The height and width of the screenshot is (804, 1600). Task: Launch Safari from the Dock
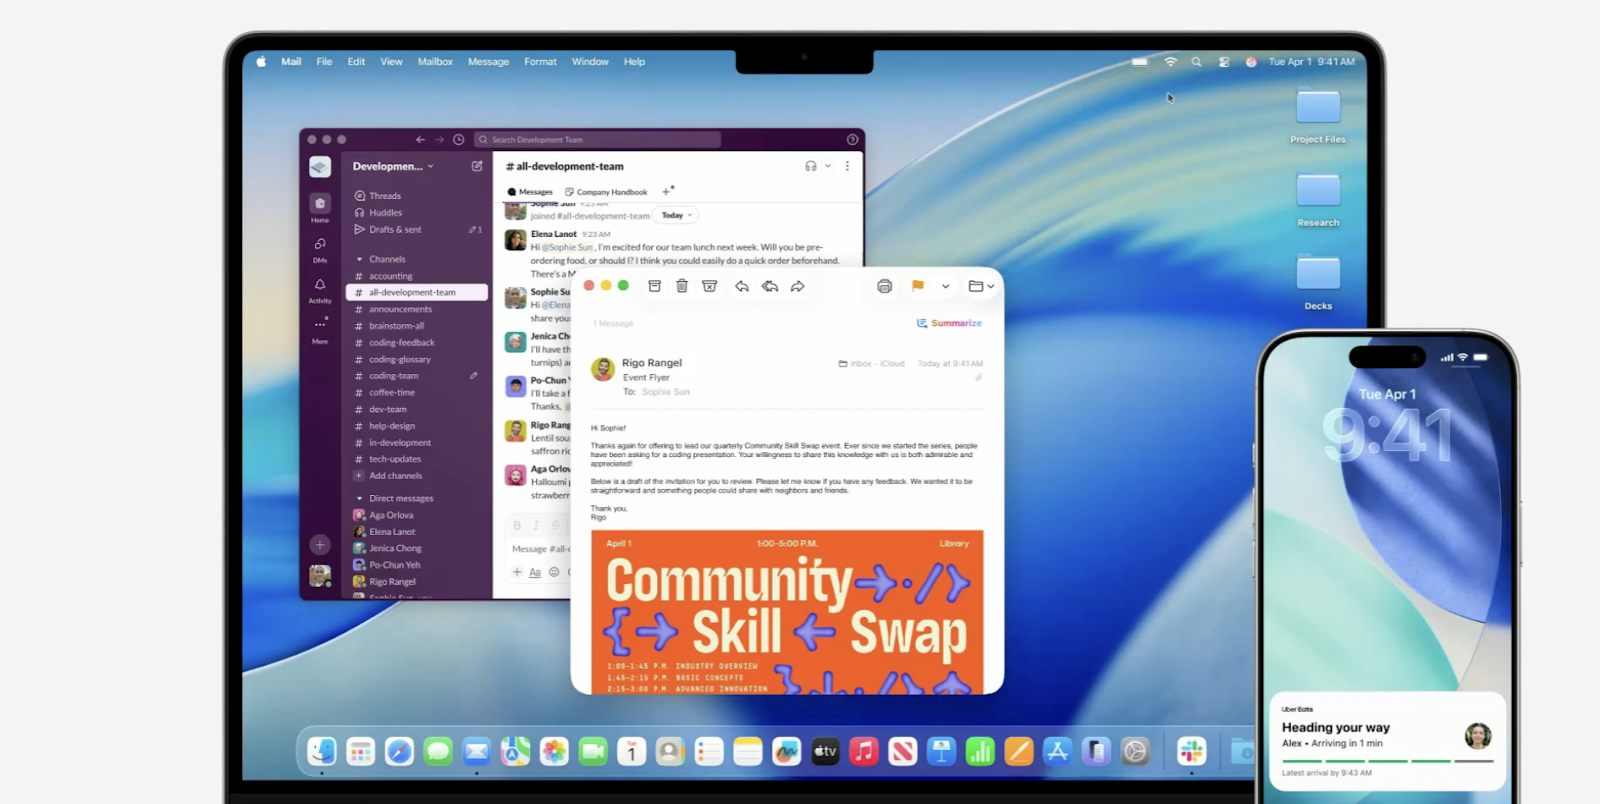[399, 751]
